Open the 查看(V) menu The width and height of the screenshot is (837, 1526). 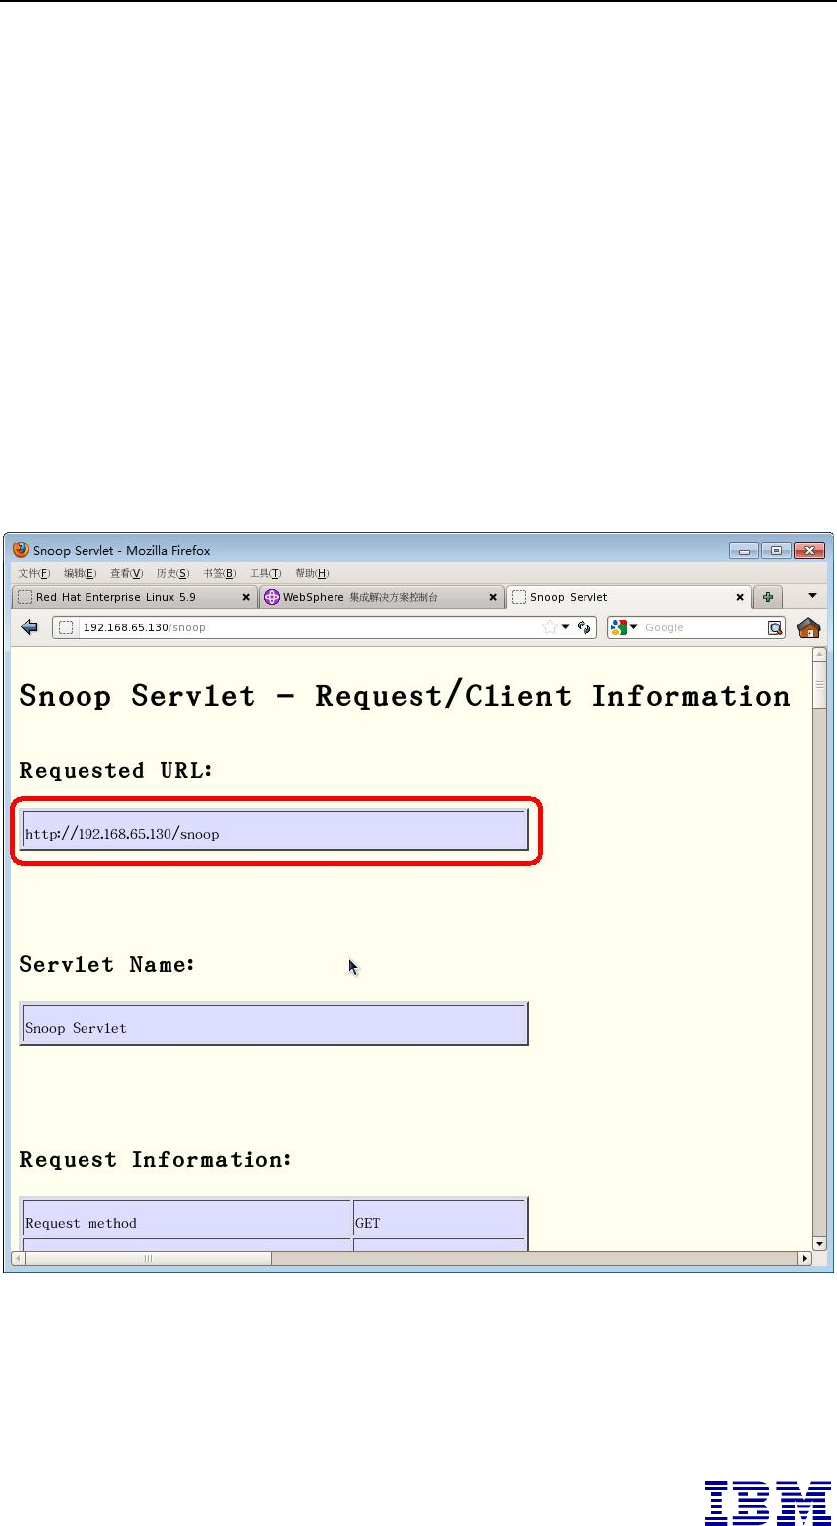pos(126,573)
